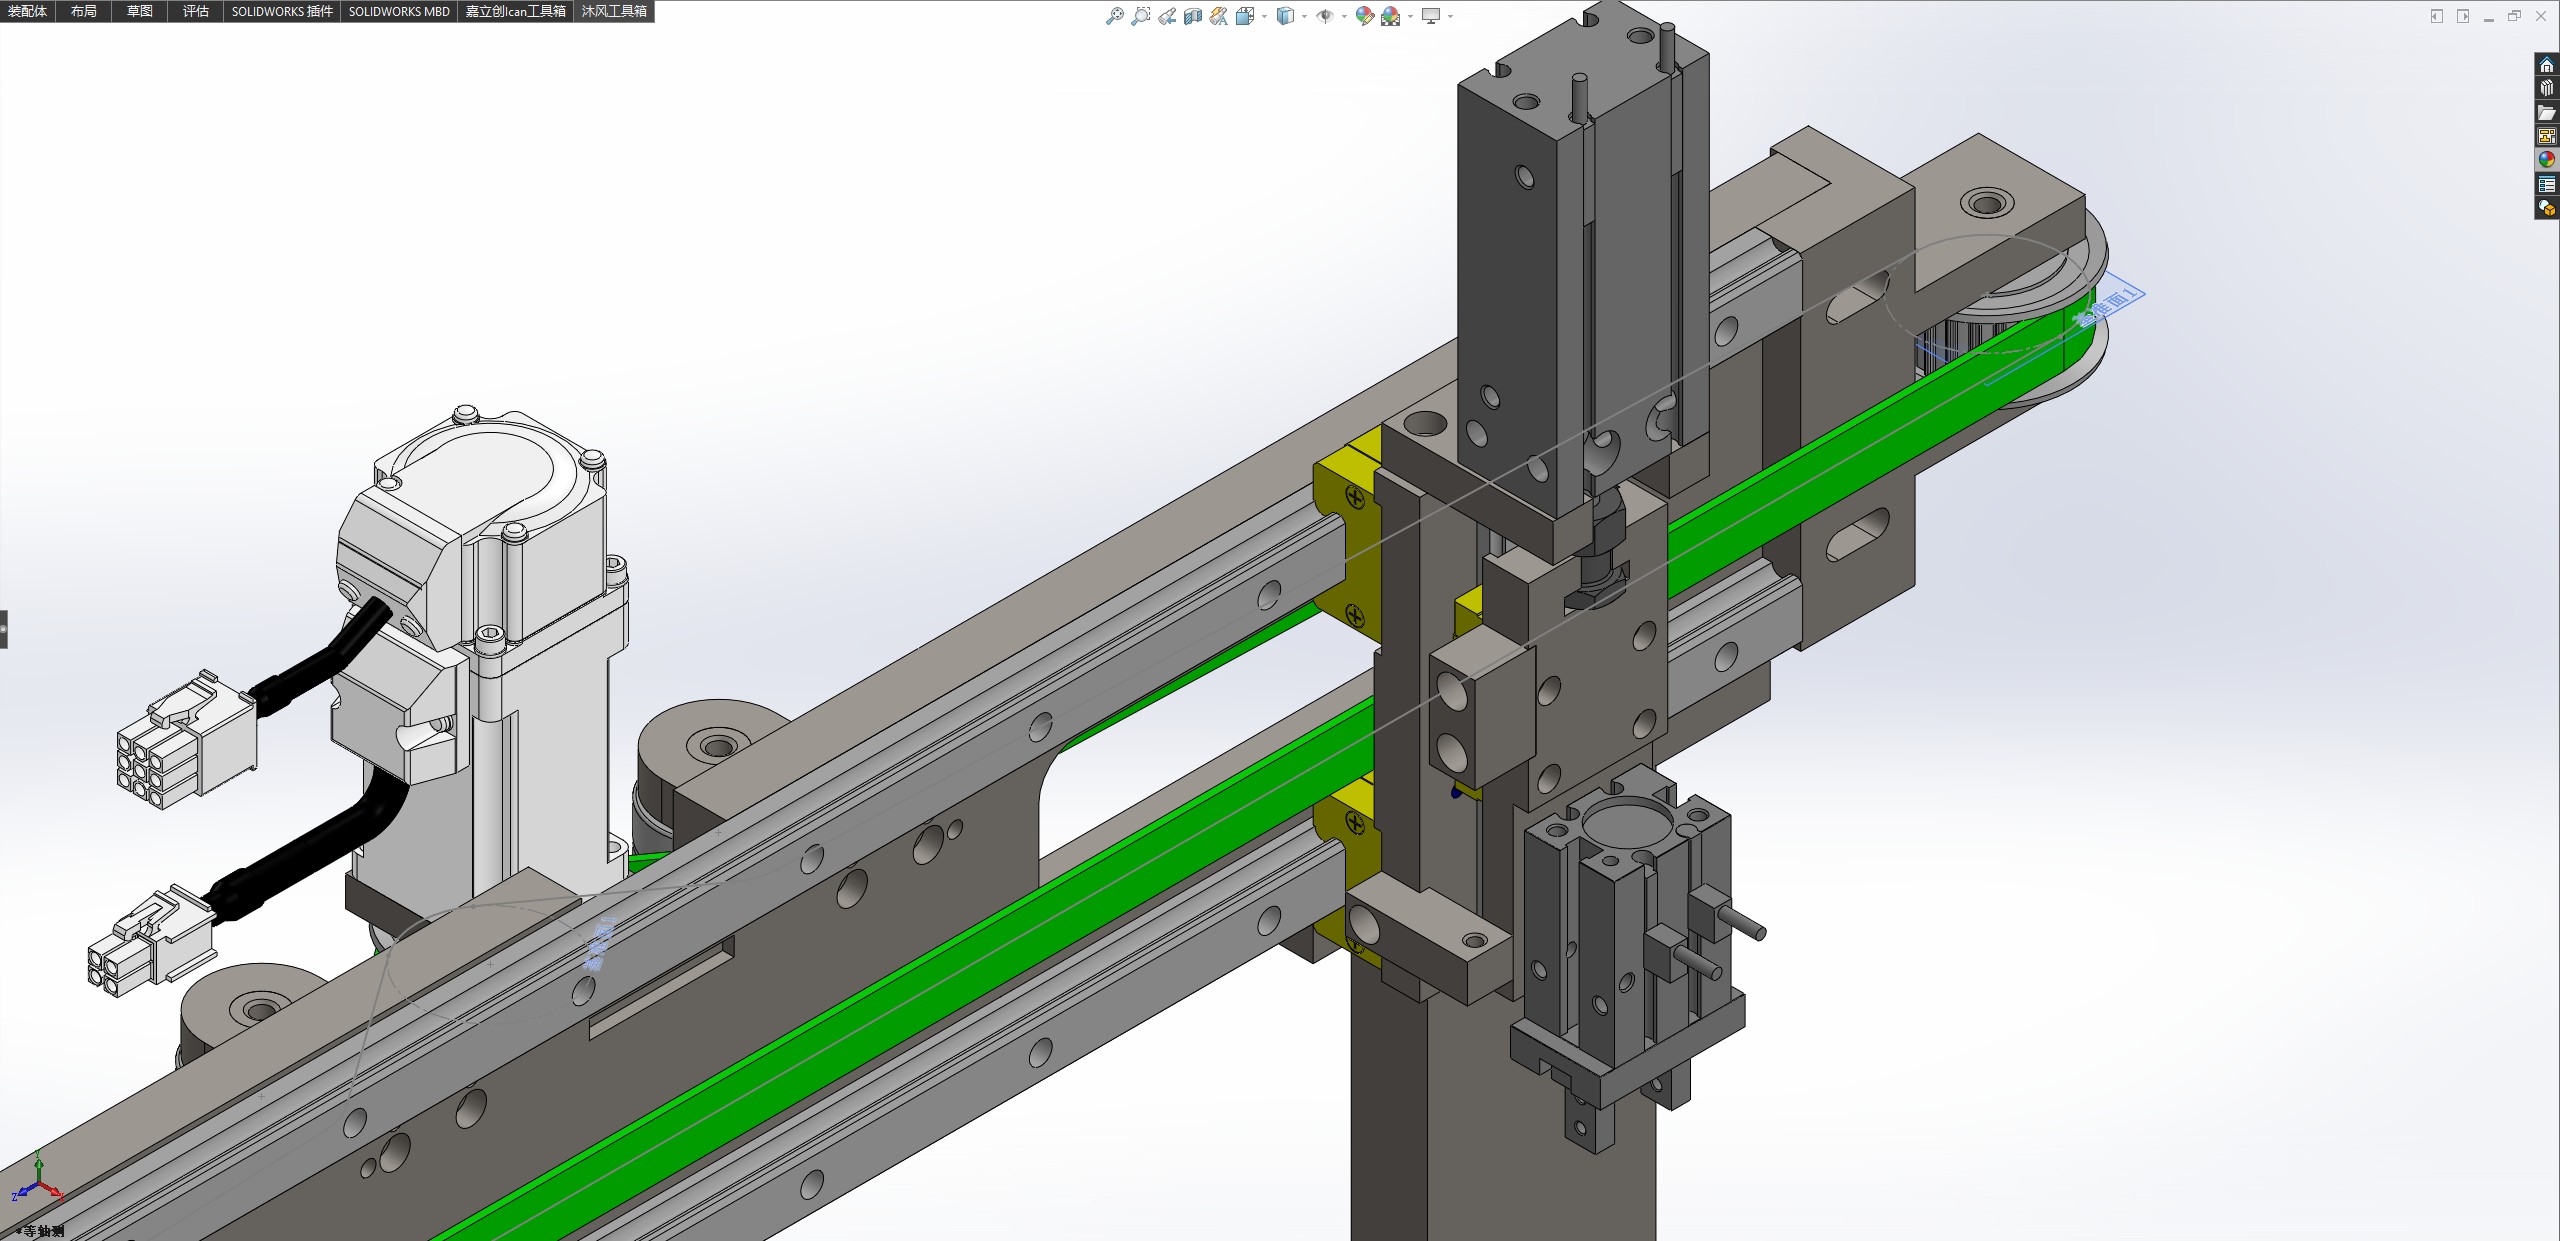Screen dimensions: 2560x1241
Task: Click the Zoom to Fit icon
Action: [x=1114, y=16]
